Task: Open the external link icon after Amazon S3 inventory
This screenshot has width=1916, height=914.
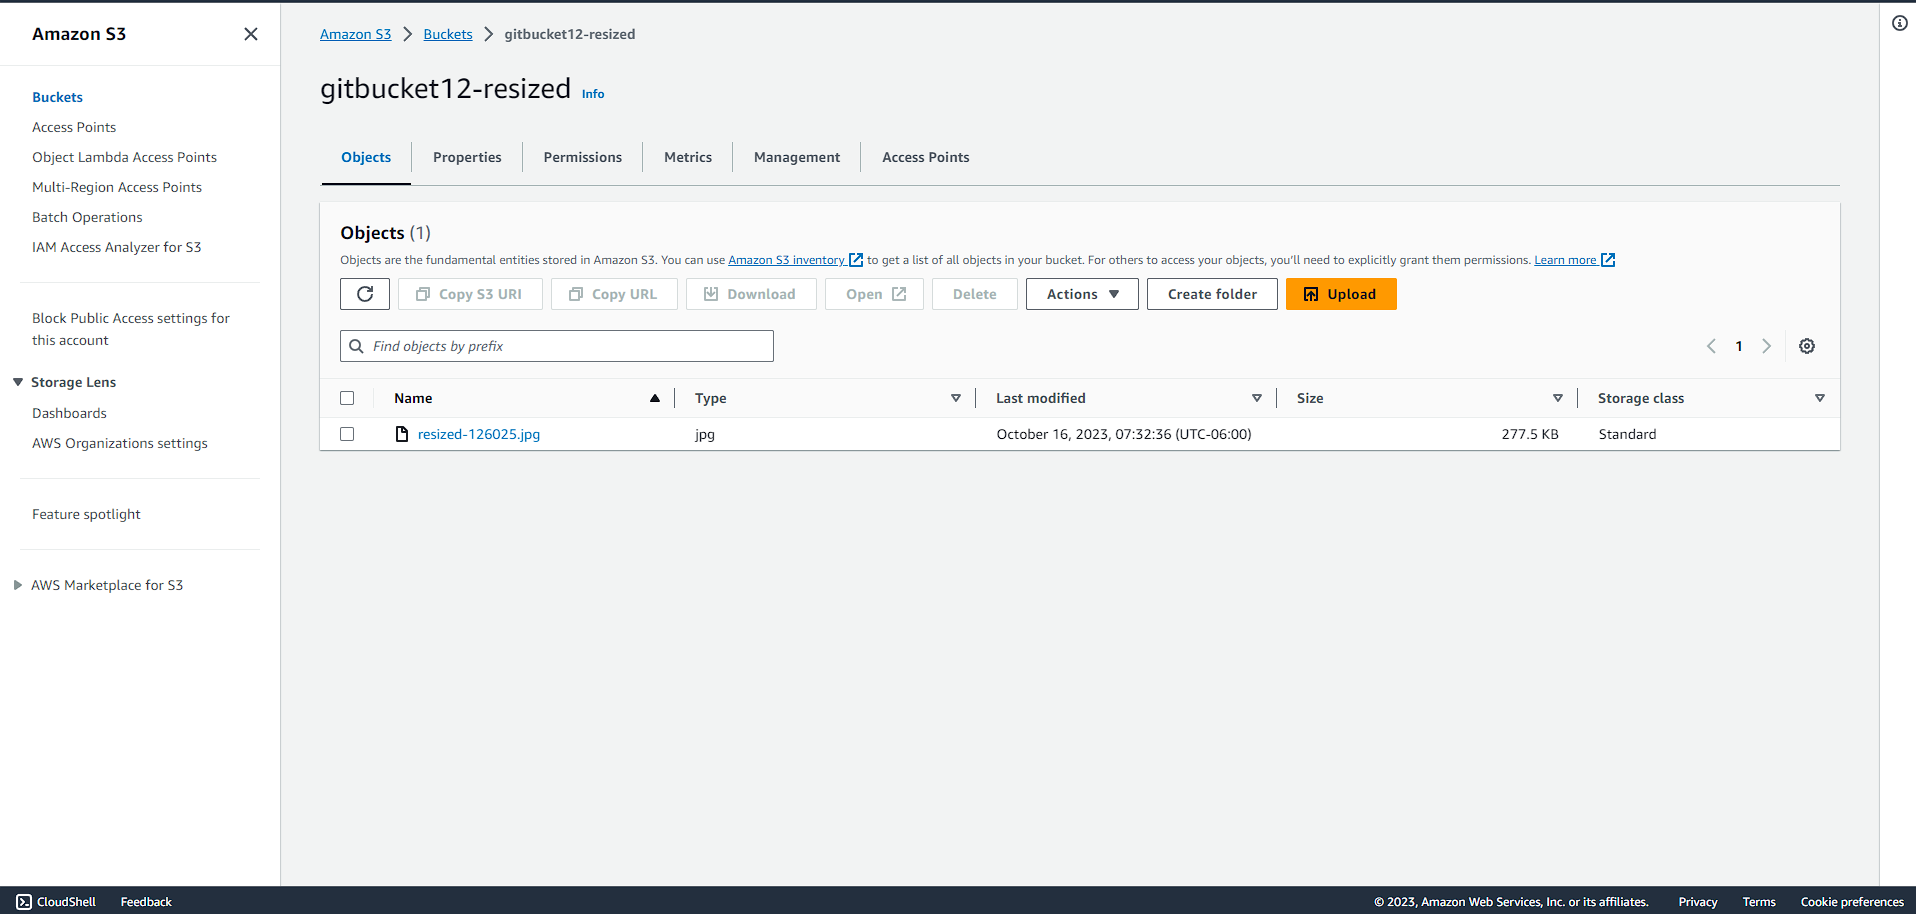Action: coord(856,260)
